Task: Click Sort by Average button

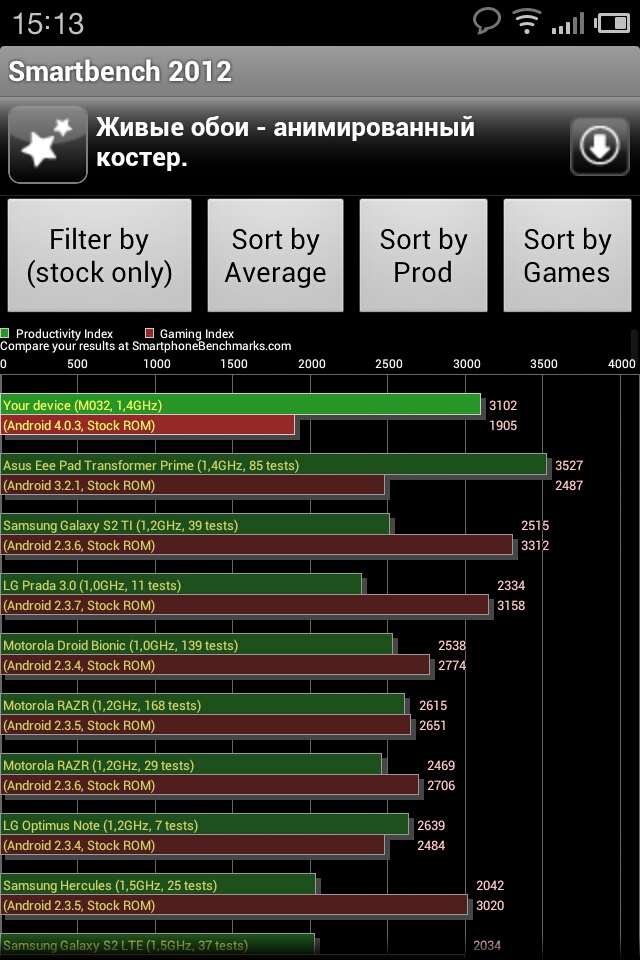Action: tap(275, 255)
